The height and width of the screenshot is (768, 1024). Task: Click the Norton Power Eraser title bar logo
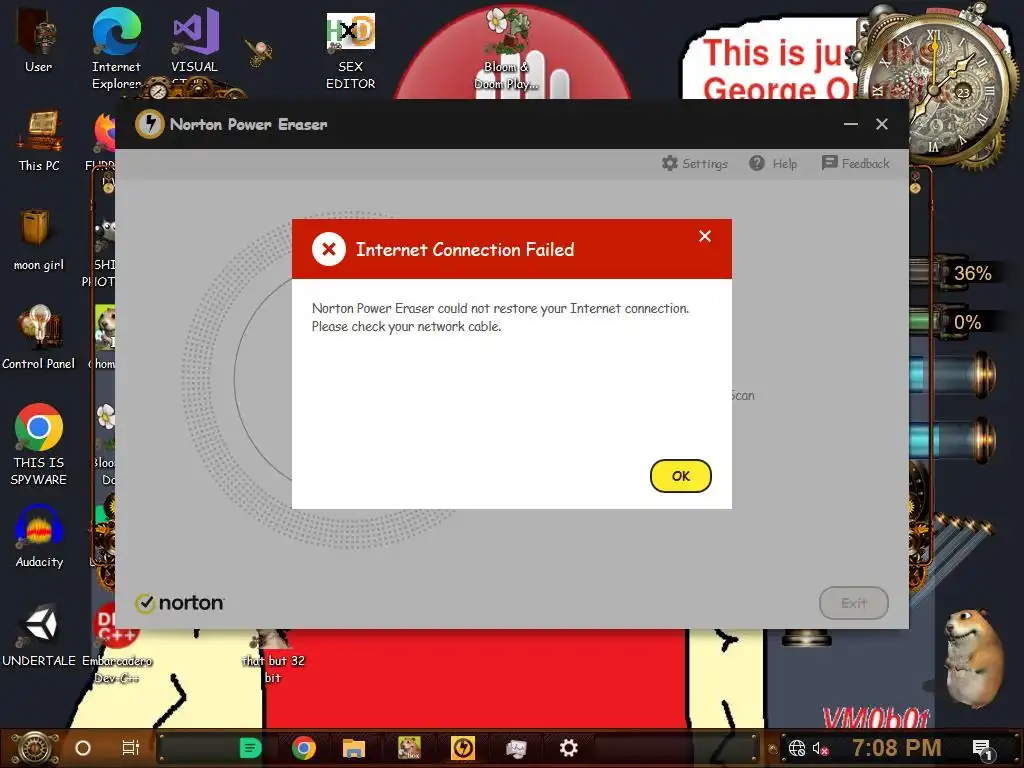pos(150,124)
